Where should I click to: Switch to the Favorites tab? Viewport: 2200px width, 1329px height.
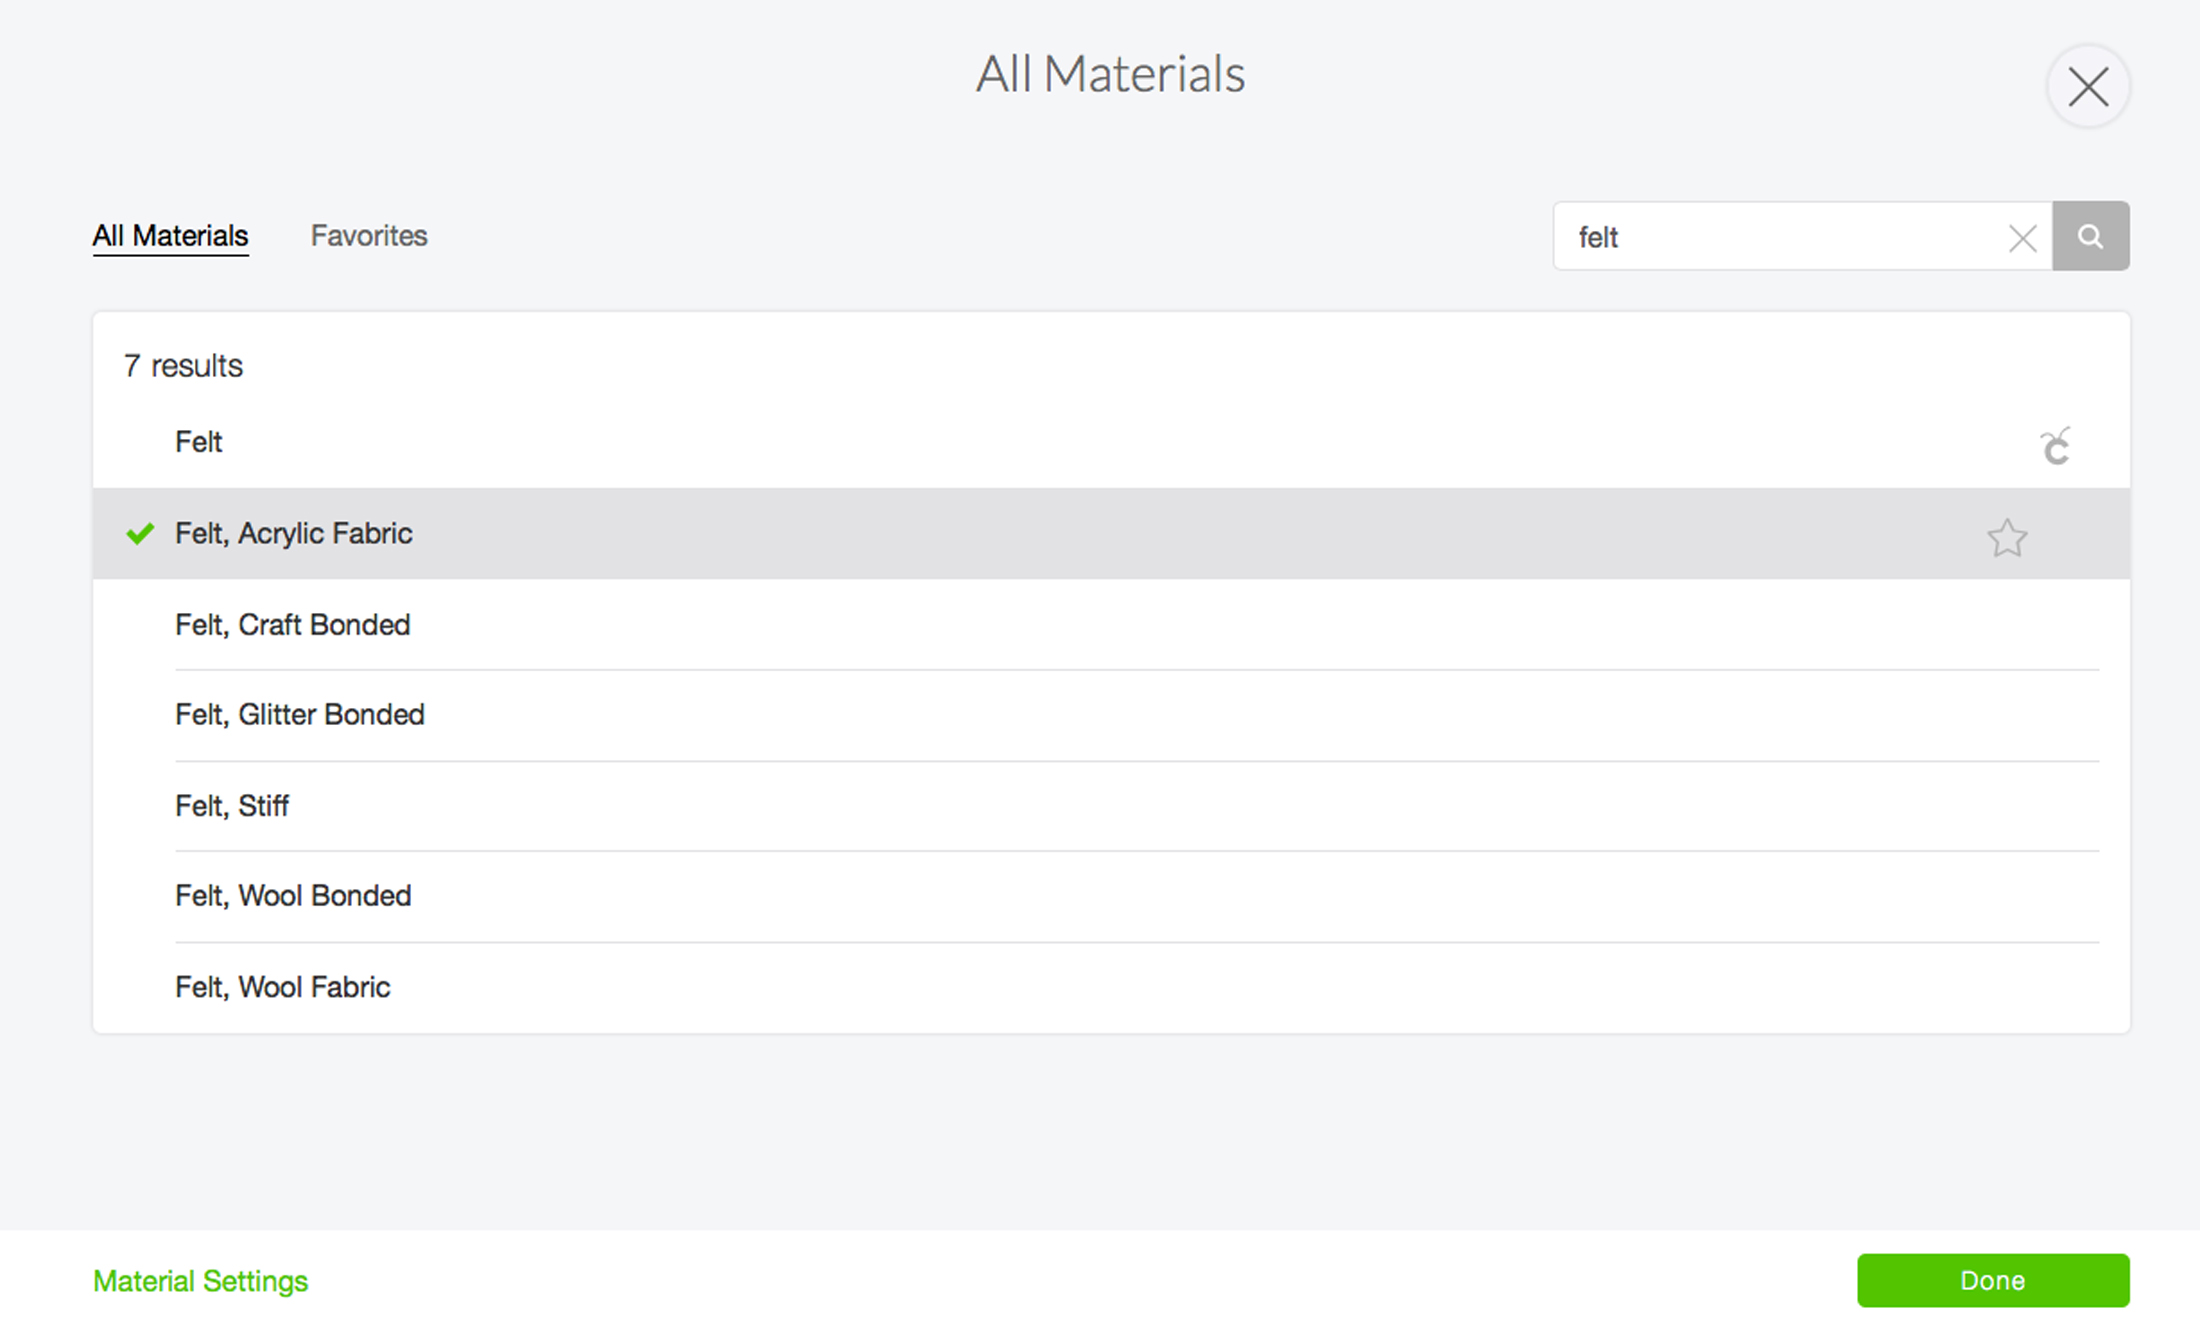pos(369,236)
